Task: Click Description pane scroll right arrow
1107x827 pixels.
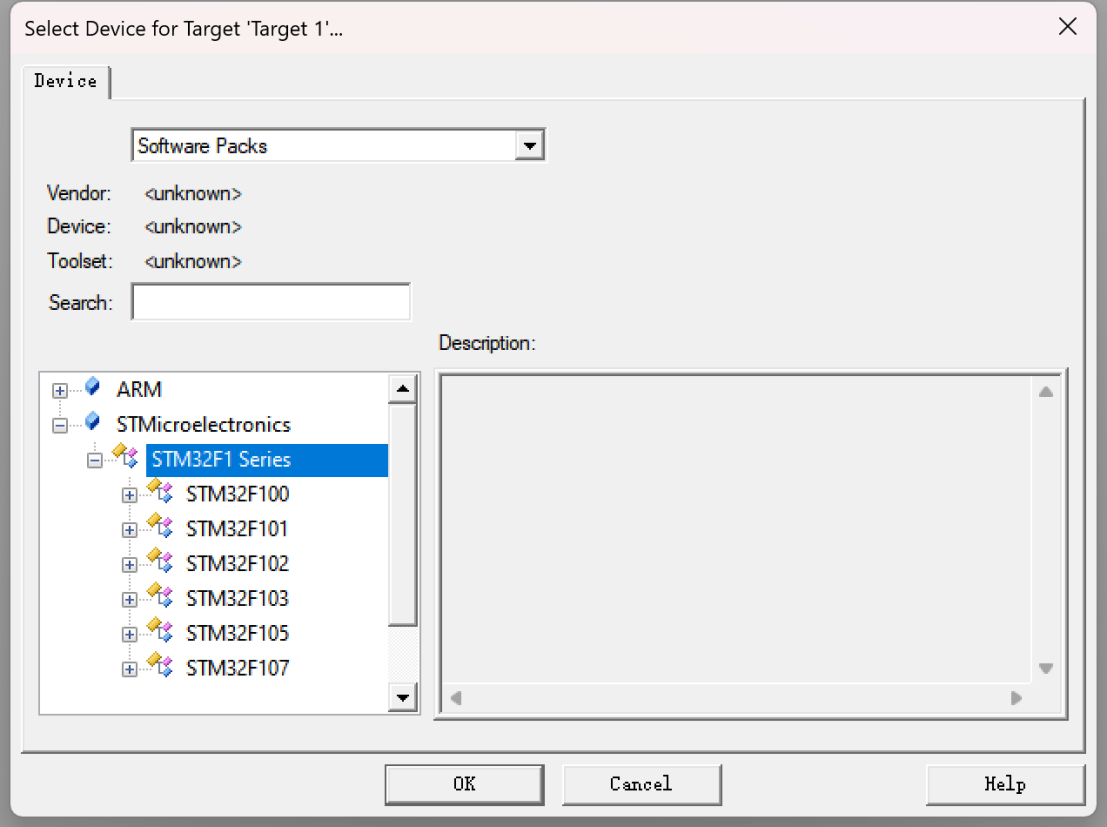Action: click(x=1016, y=698)
